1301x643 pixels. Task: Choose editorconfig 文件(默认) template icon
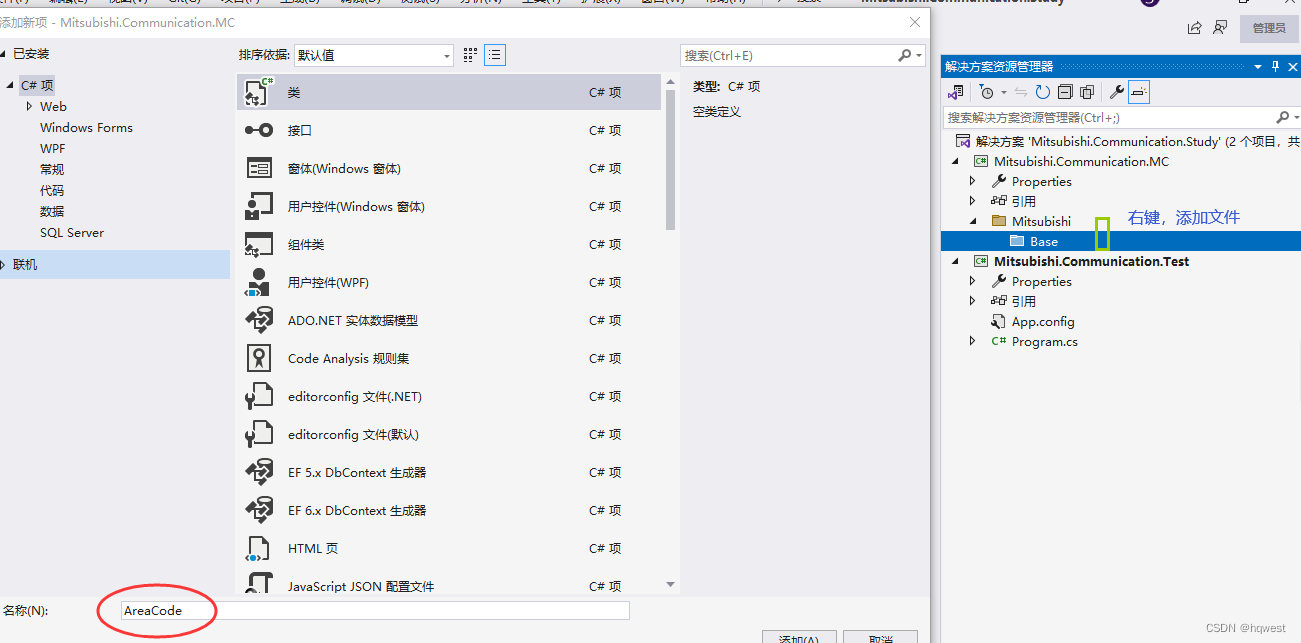[259, 434]
